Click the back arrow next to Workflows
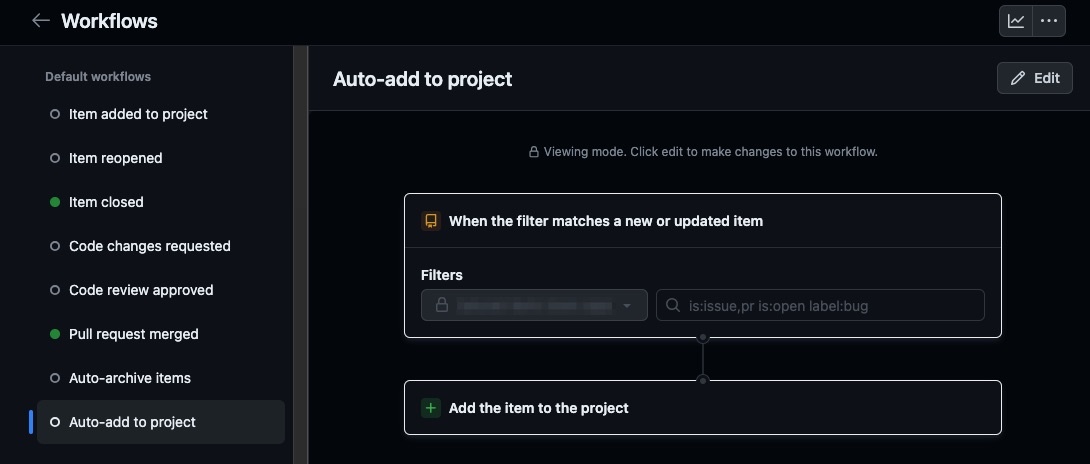Viewport: 1090px width, 464px height. coord(41,21)
